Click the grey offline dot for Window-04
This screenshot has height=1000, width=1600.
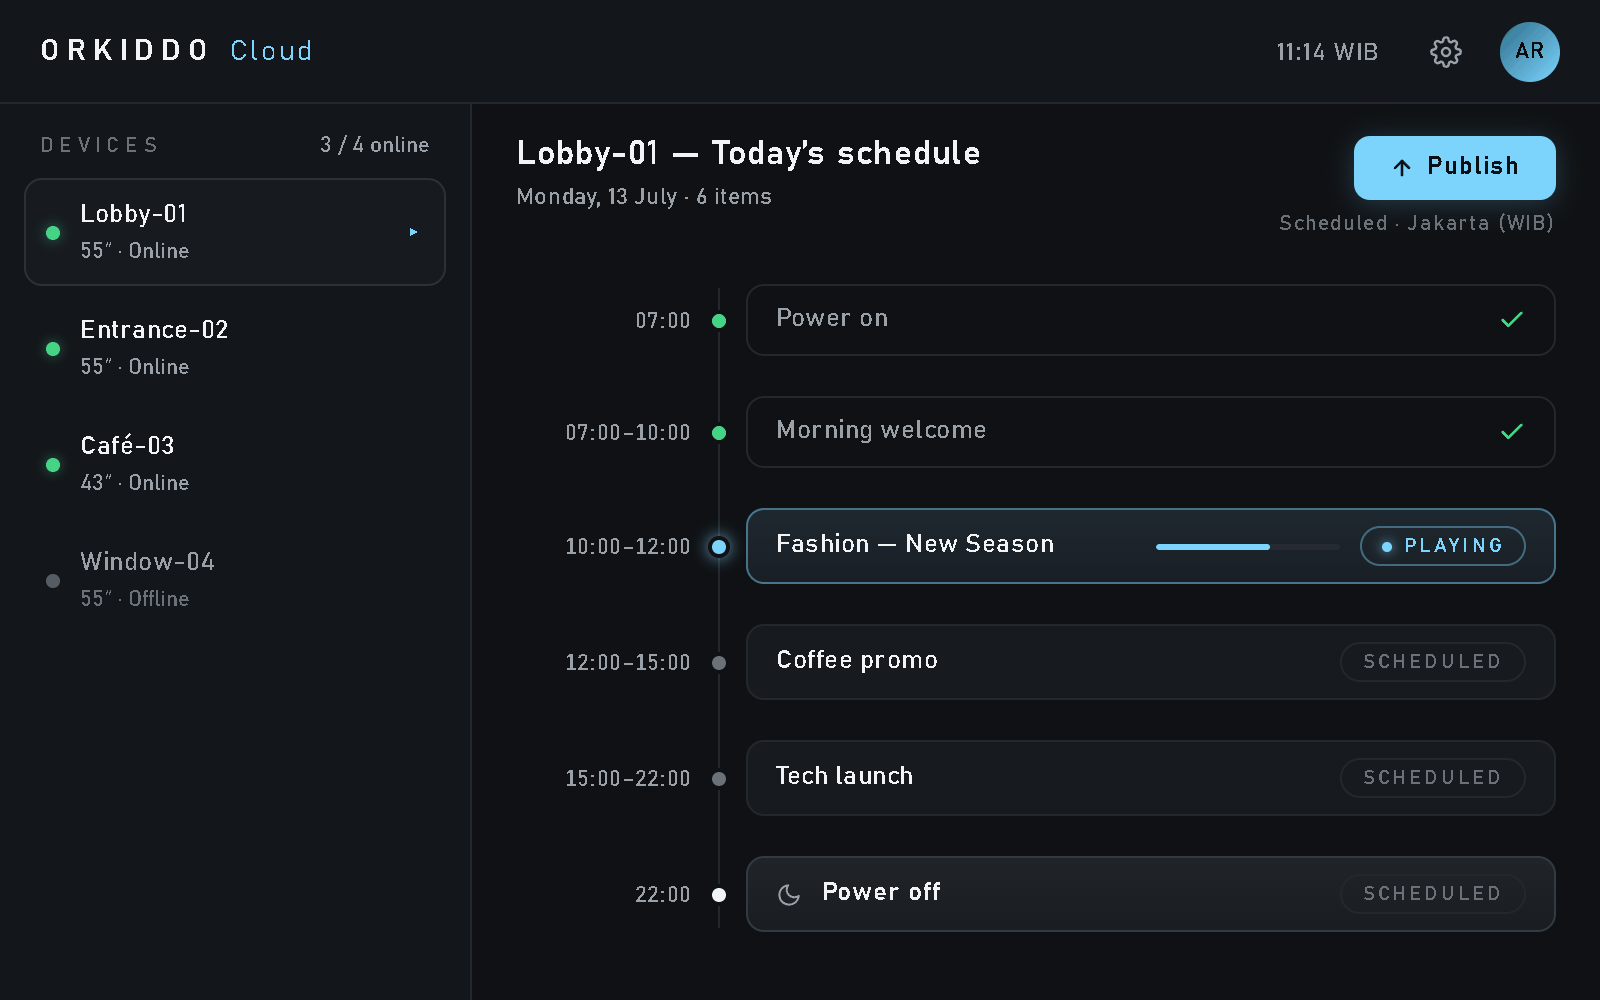[x=53, y=581]
